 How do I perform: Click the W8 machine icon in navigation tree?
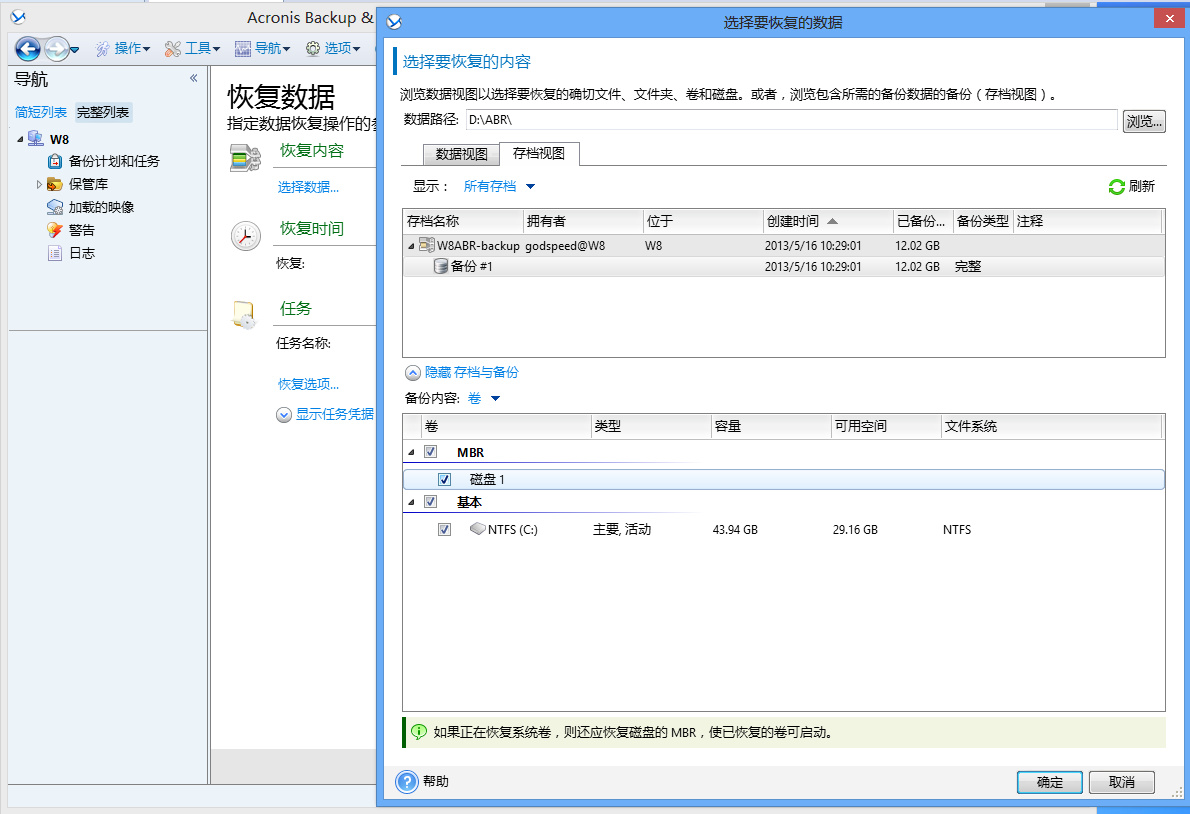[x=36, y=138]
